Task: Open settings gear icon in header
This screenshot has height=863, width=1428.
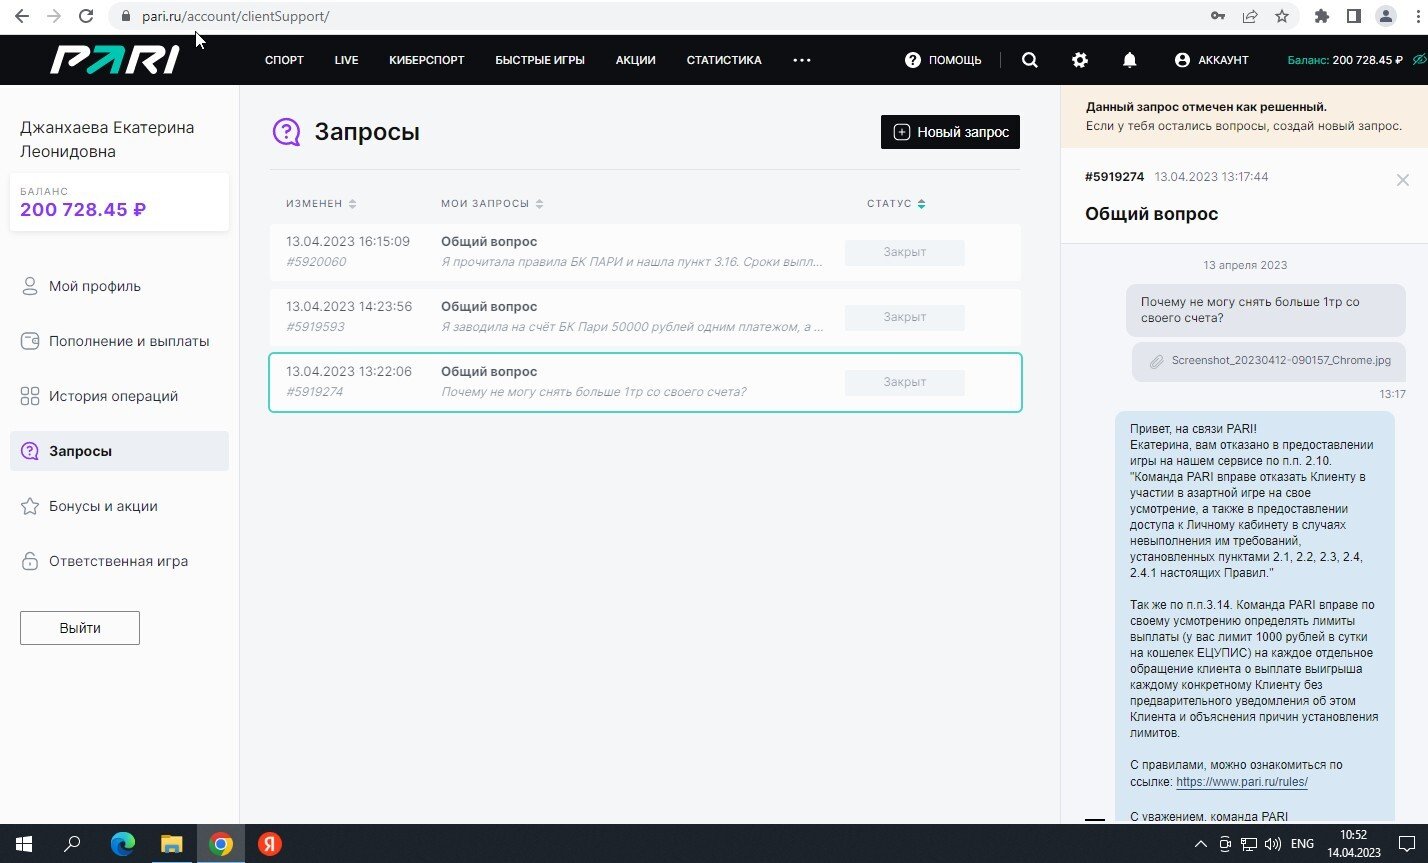Action: click(x=1079, y=60)
